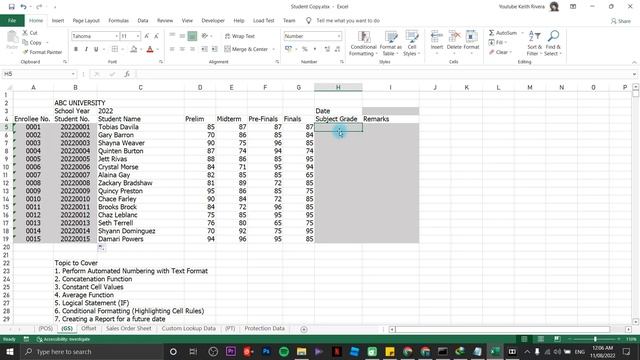
Task: Toggle Center alignment button
Action: (182, 49)
